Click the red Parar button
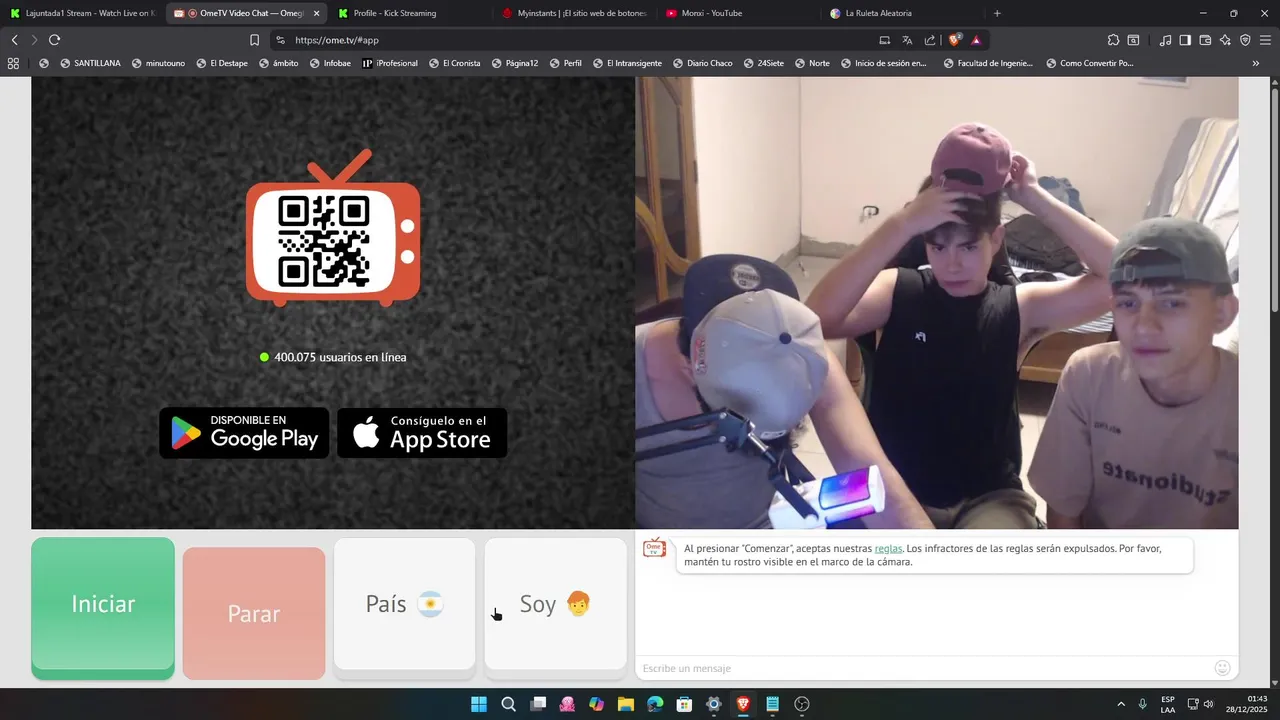 (x=254, y=613)
